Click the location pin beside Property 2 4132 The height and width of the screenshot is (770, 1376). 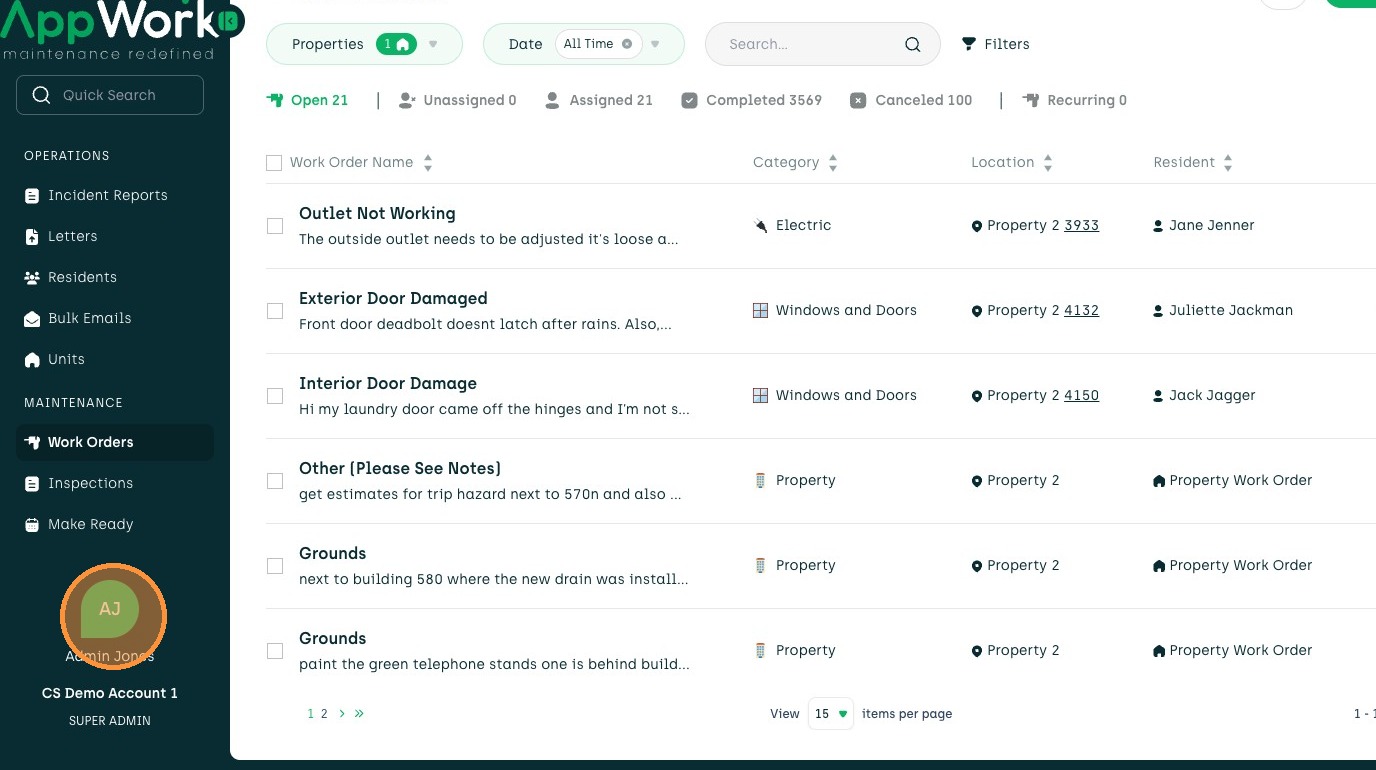pyautogui.click(x=977, y=312)
